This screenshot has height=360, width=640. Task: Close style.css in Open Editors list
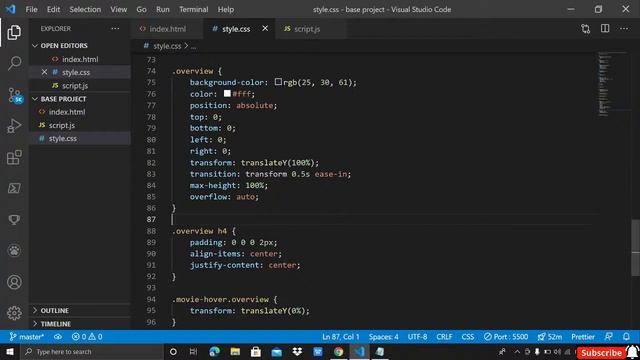44,72
